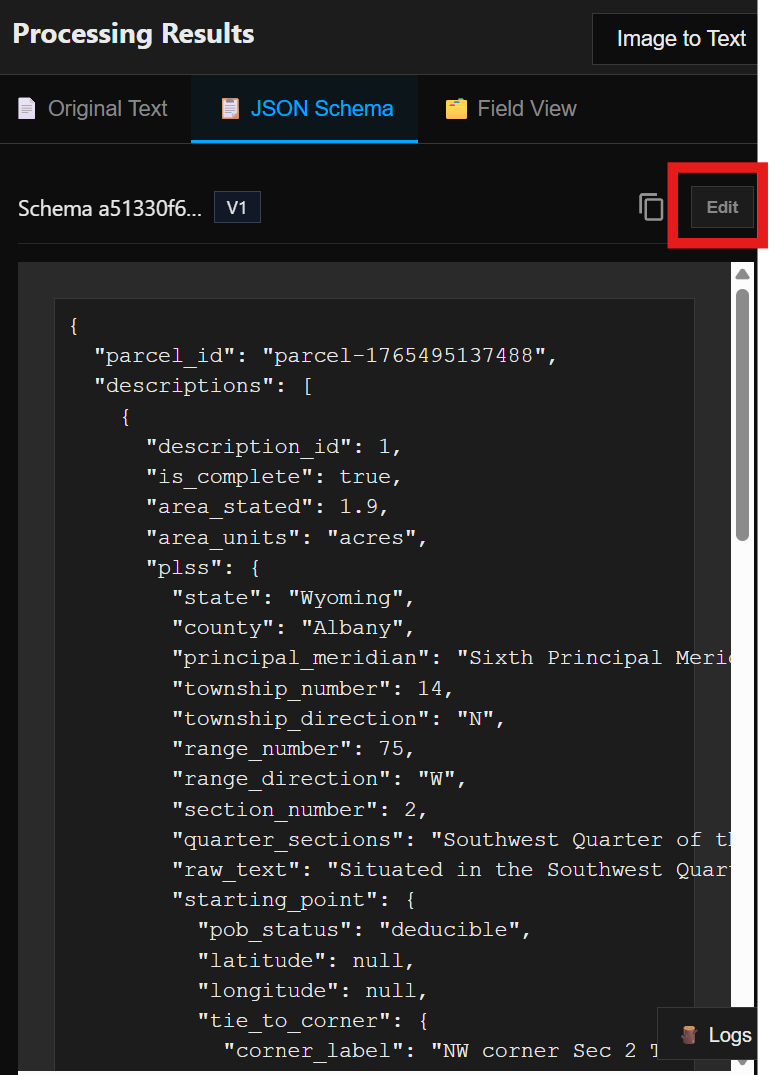Click the "description_id": 1 line
The height and width of the screenshot is (1075, 769).
273,446
